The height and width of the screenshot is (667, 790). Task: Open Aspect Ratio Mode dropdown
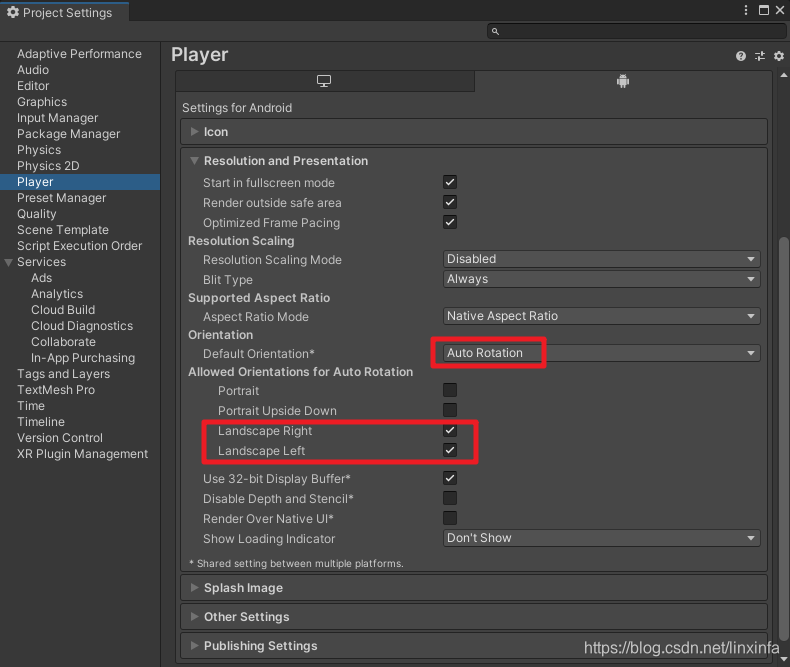602,316
